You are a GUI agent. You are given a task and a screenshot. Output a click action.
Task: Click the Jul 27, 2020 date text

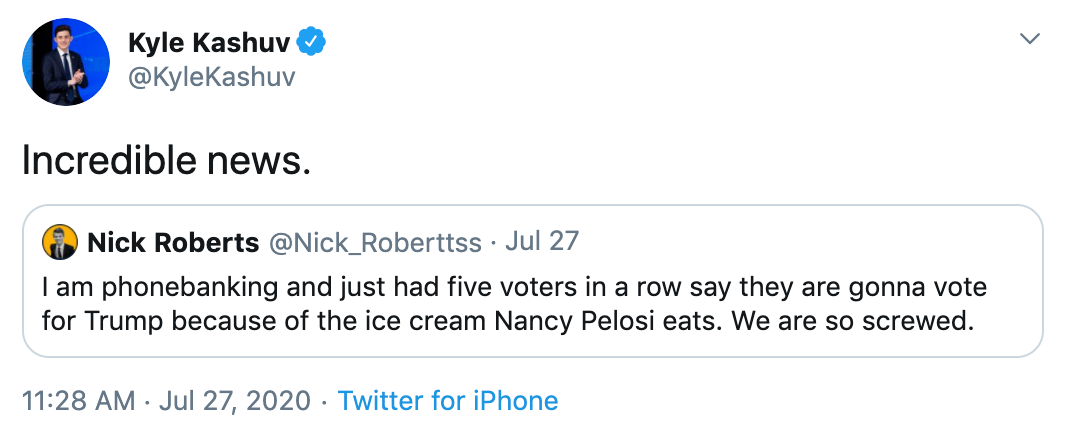coord(235,401)
